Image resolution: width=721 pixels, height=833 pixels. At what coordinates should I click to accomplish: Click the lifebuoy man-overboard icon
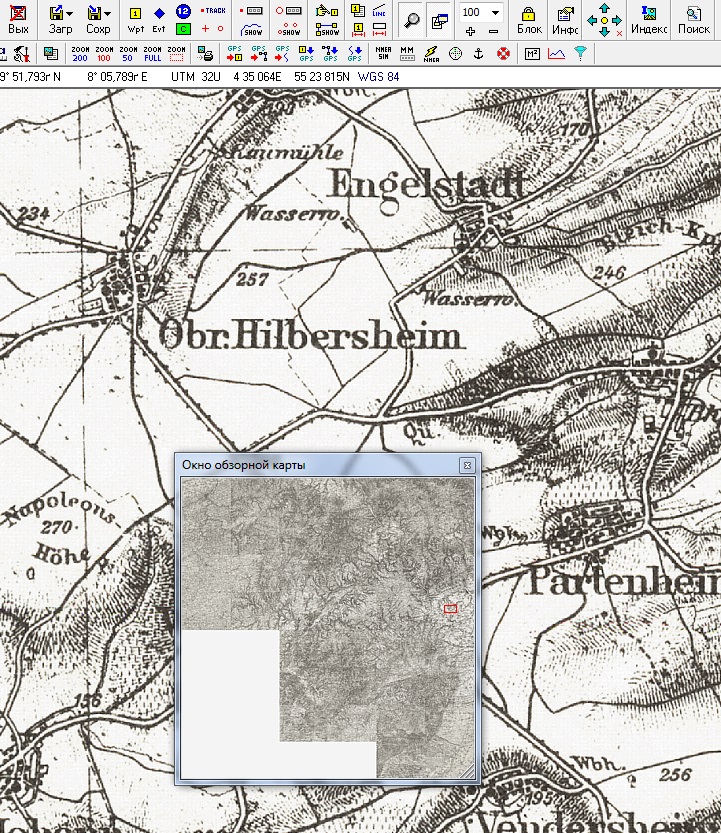tap(503, 53)
